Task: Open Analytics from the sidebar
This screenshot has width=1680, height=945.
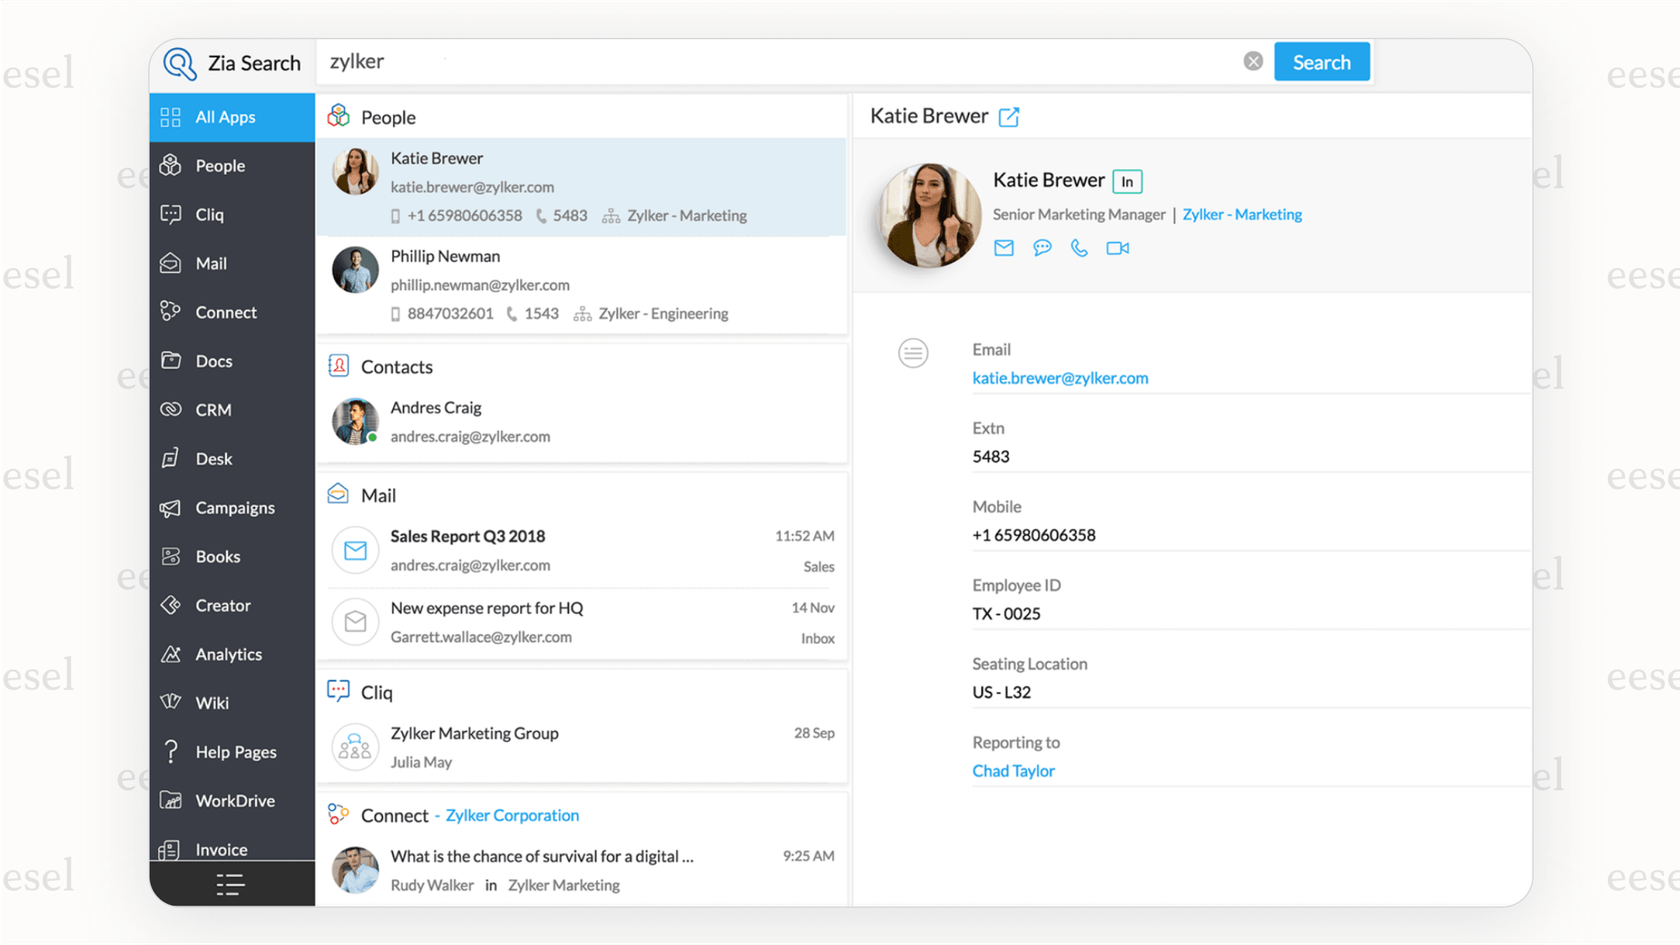Action: tap(229, 654)
